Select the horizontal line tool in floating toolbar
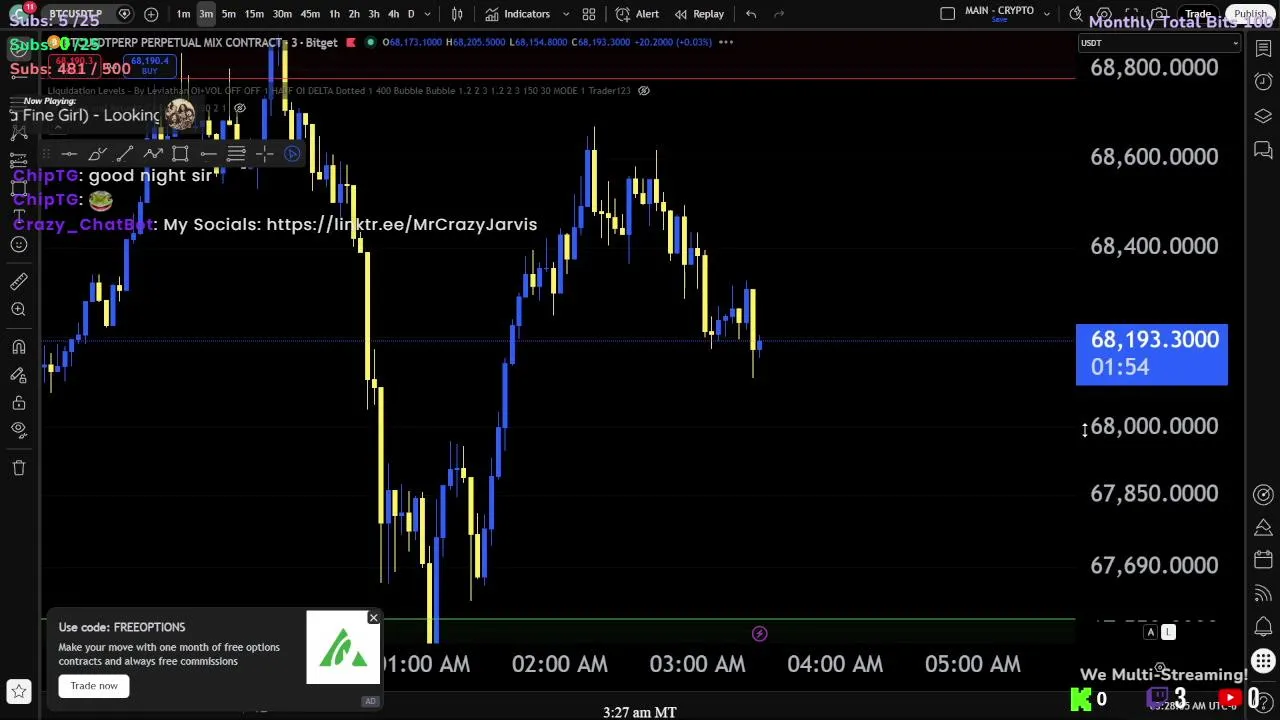The image size is (1280, 720). [69, 153]
